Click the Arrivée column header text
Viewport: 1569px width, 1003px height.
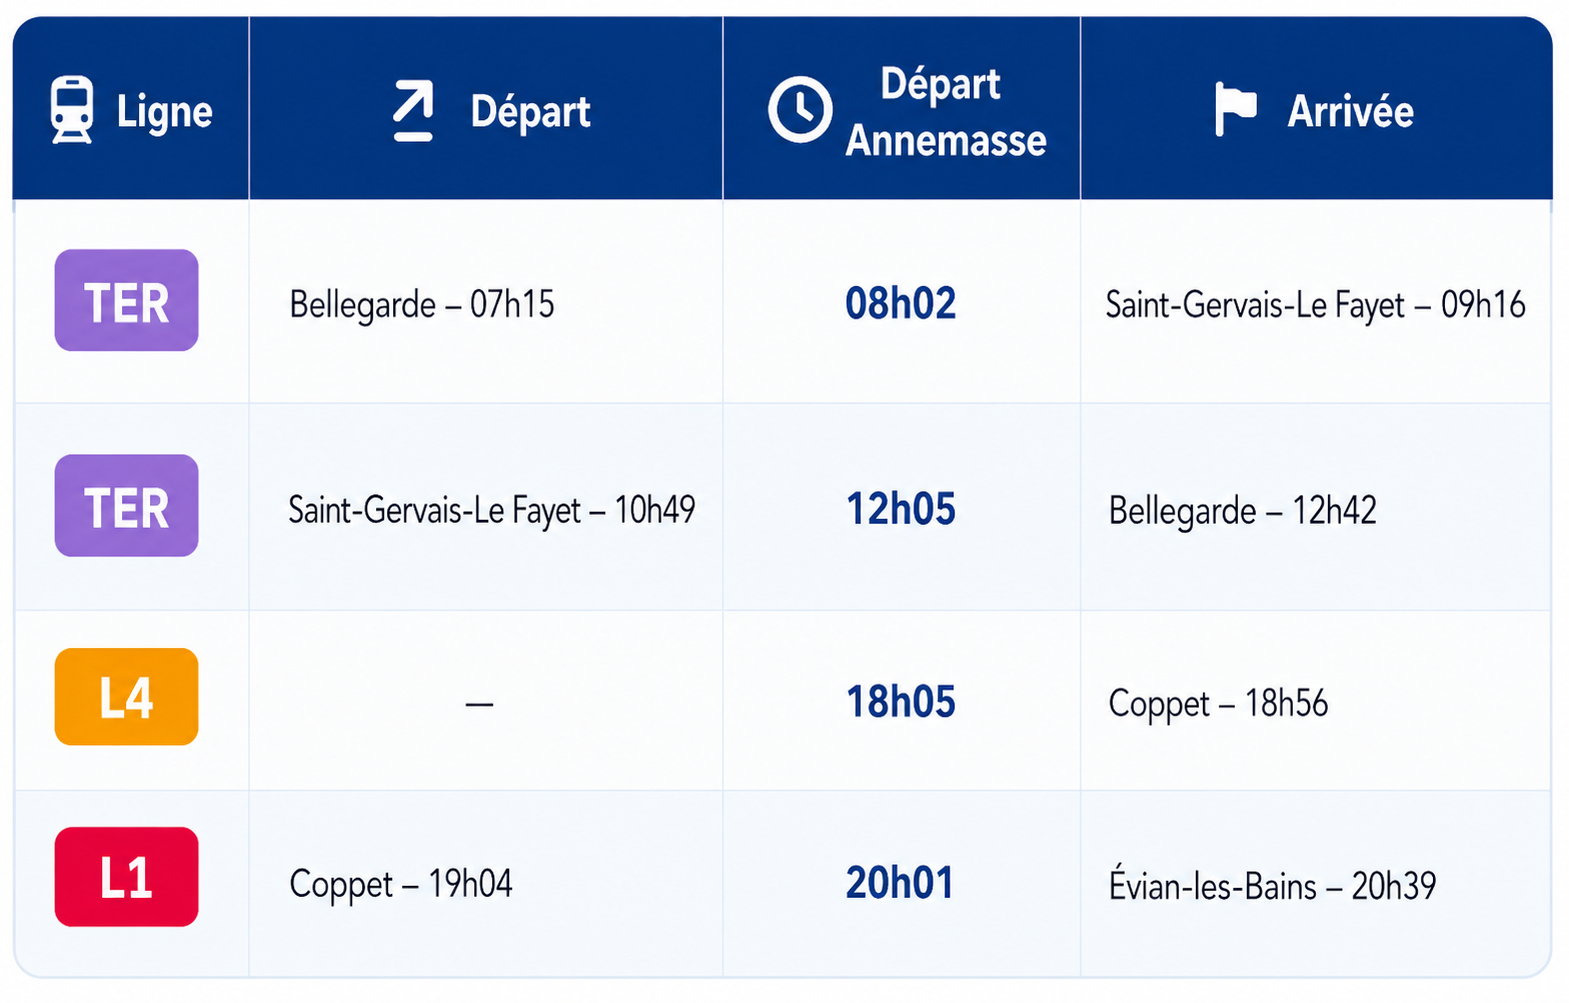point(1350,111)
